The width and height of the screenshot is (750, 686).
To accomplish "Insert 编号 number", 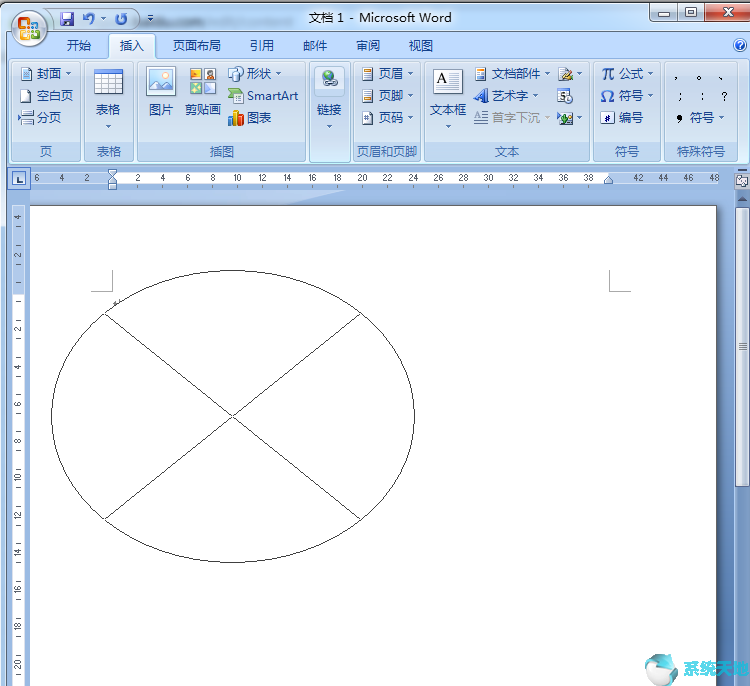I will coord(622,118).
